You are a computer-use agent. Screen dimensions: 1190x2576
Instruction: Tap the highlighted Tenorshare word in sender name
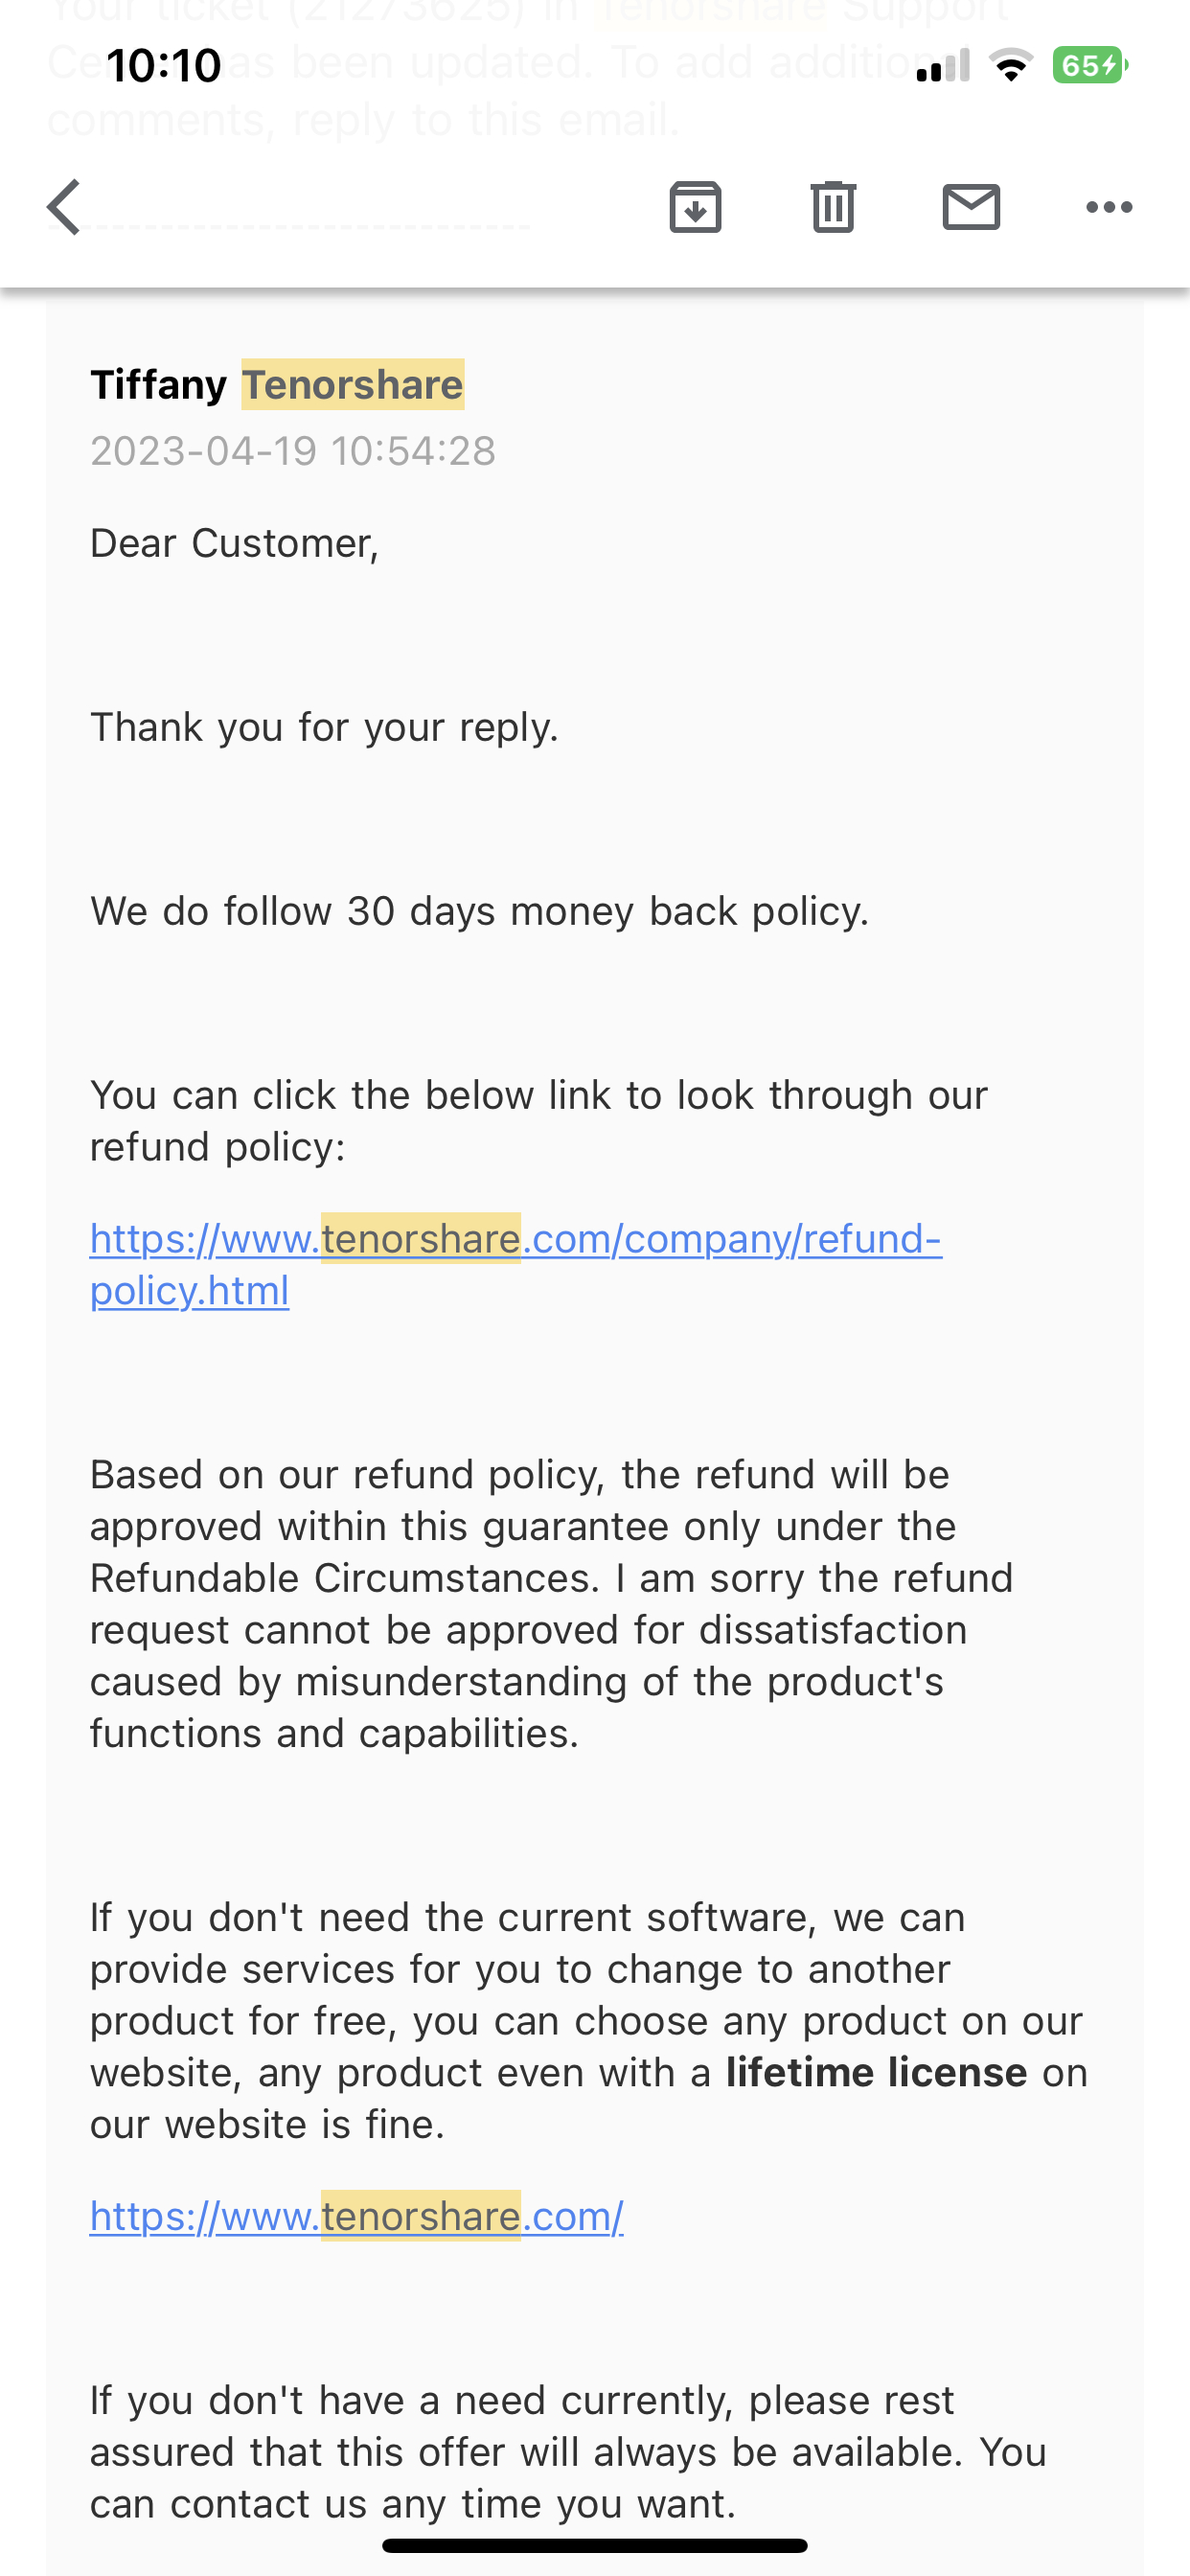pos(353,385)
